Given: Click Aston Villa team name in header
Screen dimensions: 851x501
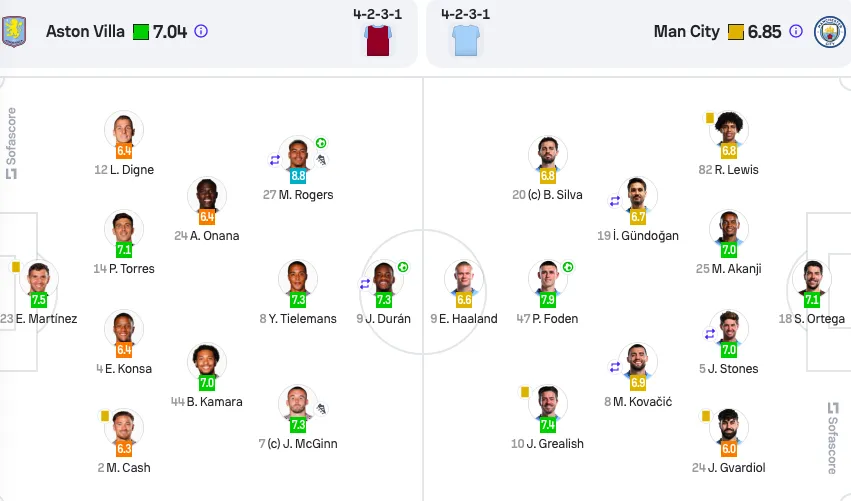Looking at the screenshot, I should (x=85, y=31).
